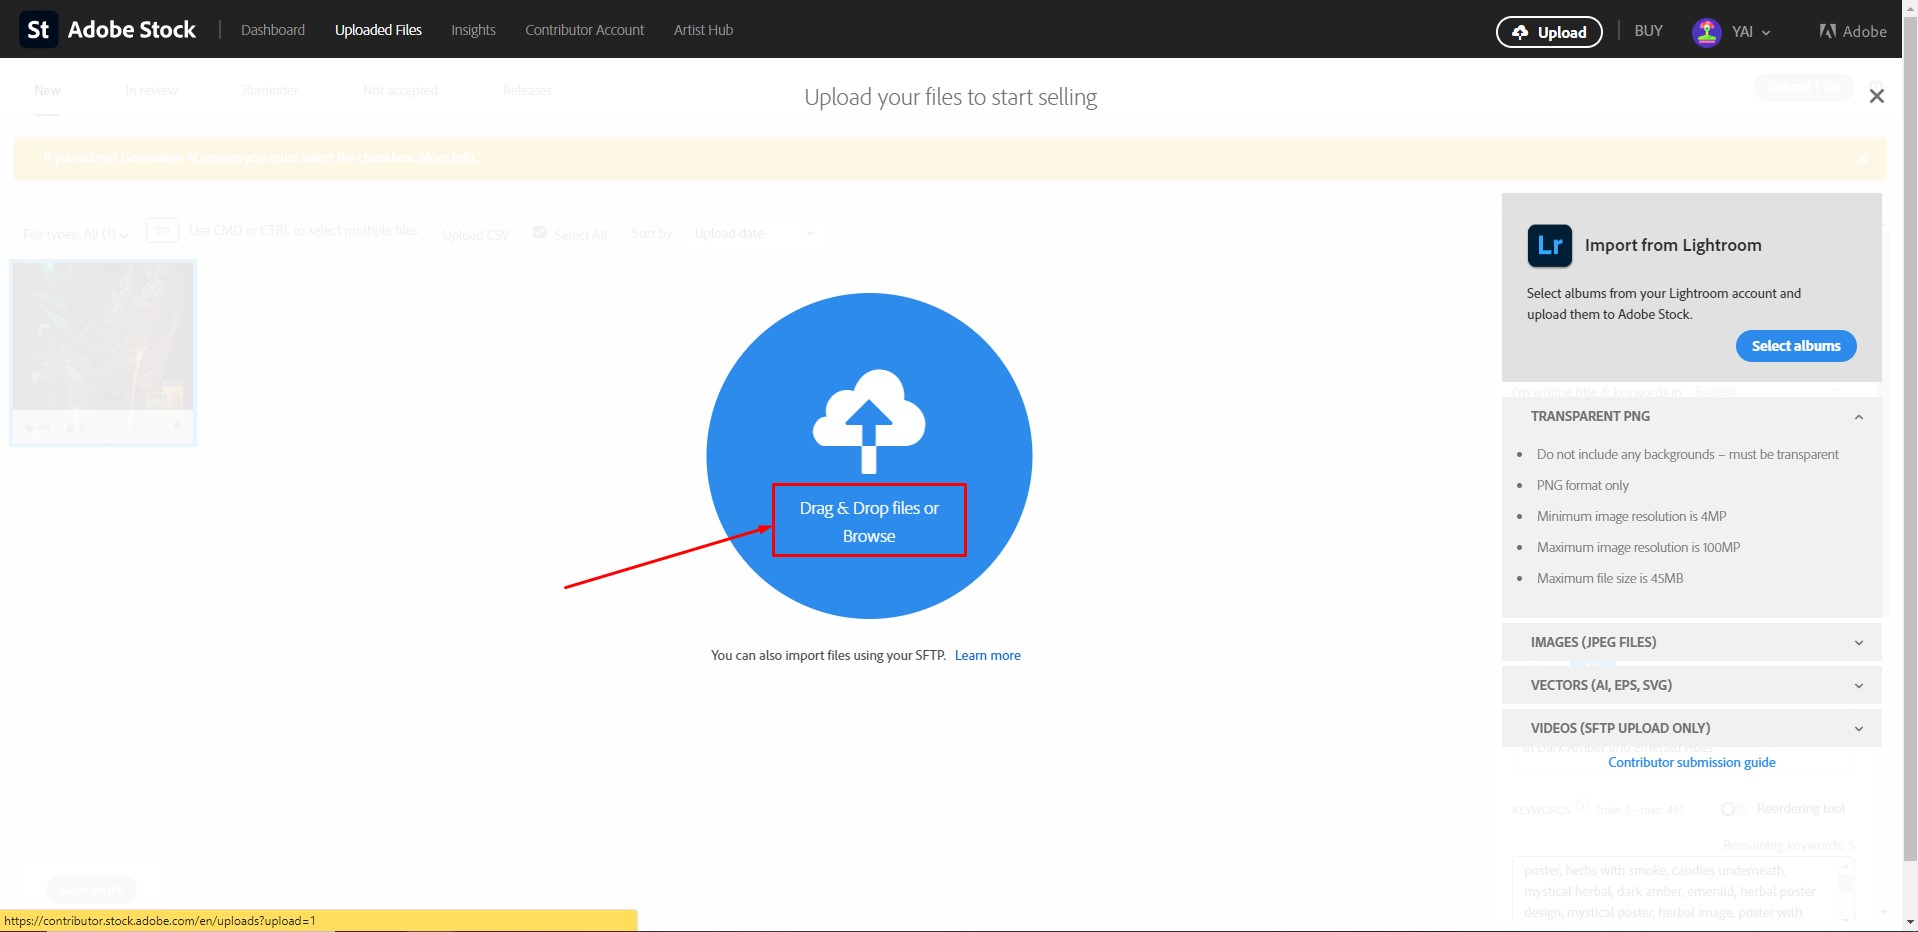
Task: Dismiss the Generative AI notice banner
Action: pyautogui.click(x=1862, y=159)
